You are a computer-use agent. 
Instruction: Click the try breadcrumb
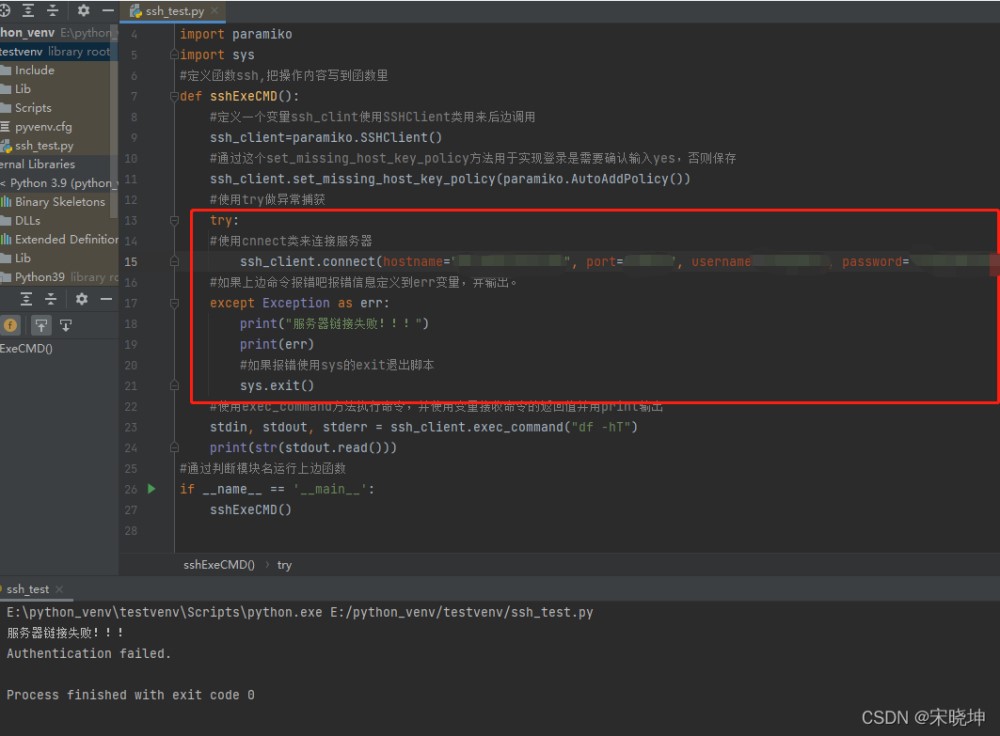pos(284,565)
